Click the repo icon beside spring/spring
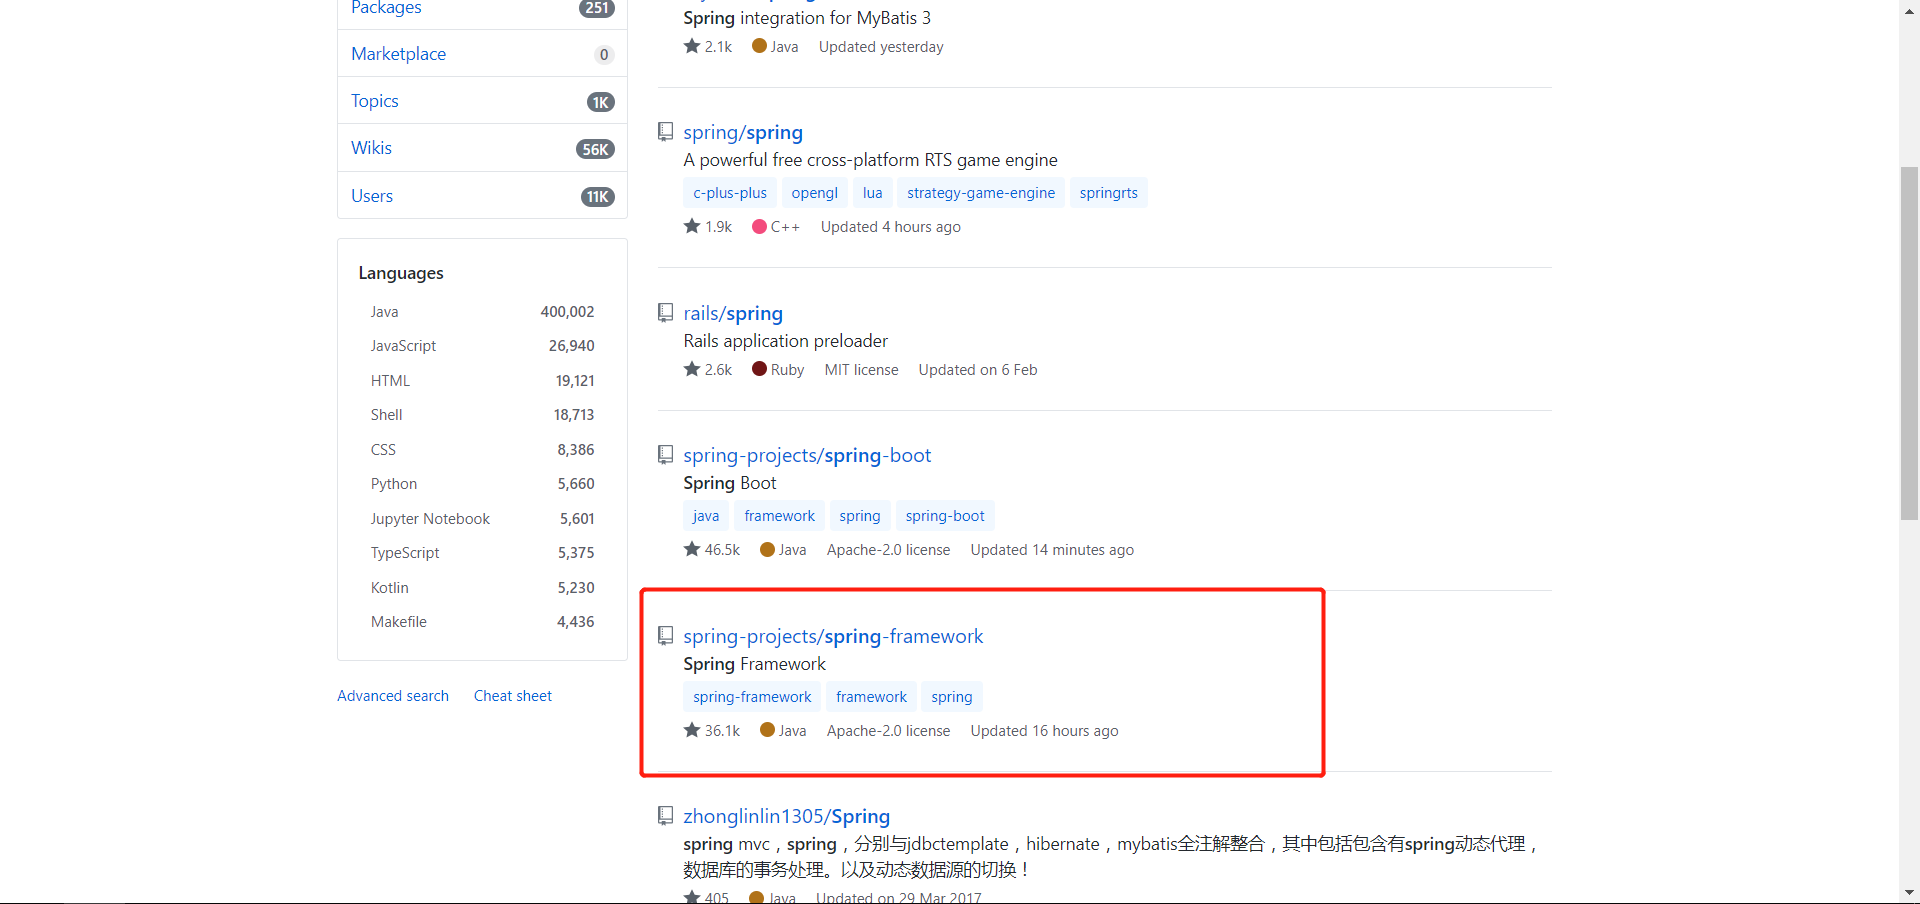The width and height of the screenshot is (1920, 904). [665, 132]
